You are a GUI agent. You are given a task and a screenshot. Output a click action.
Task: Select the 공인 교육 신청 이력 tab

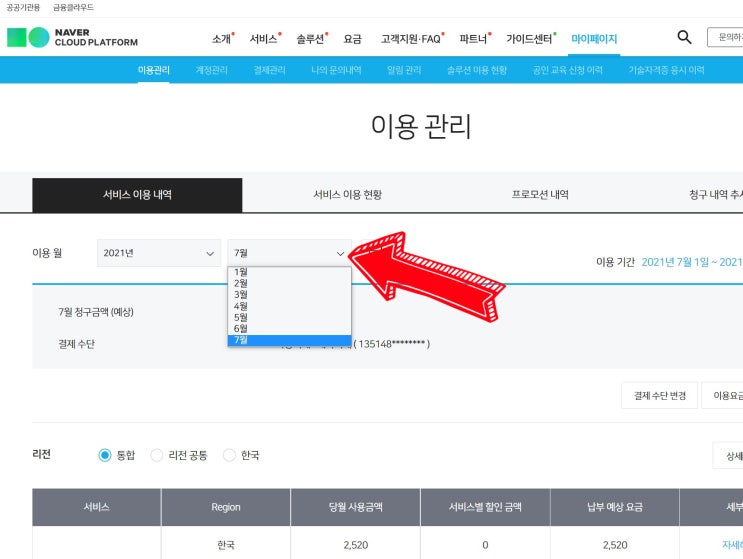[x=568, y=70]
